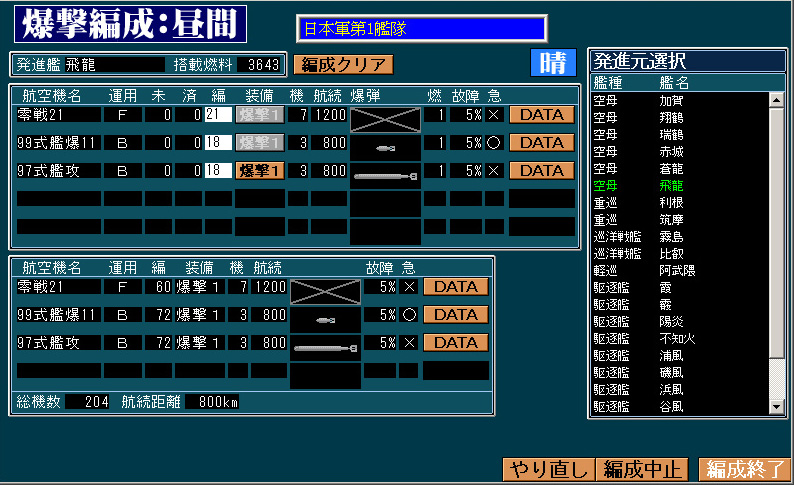The image size is (794, 485).
Task: Click the 発進元選択 panel header
Action: [x=688, y=61]
